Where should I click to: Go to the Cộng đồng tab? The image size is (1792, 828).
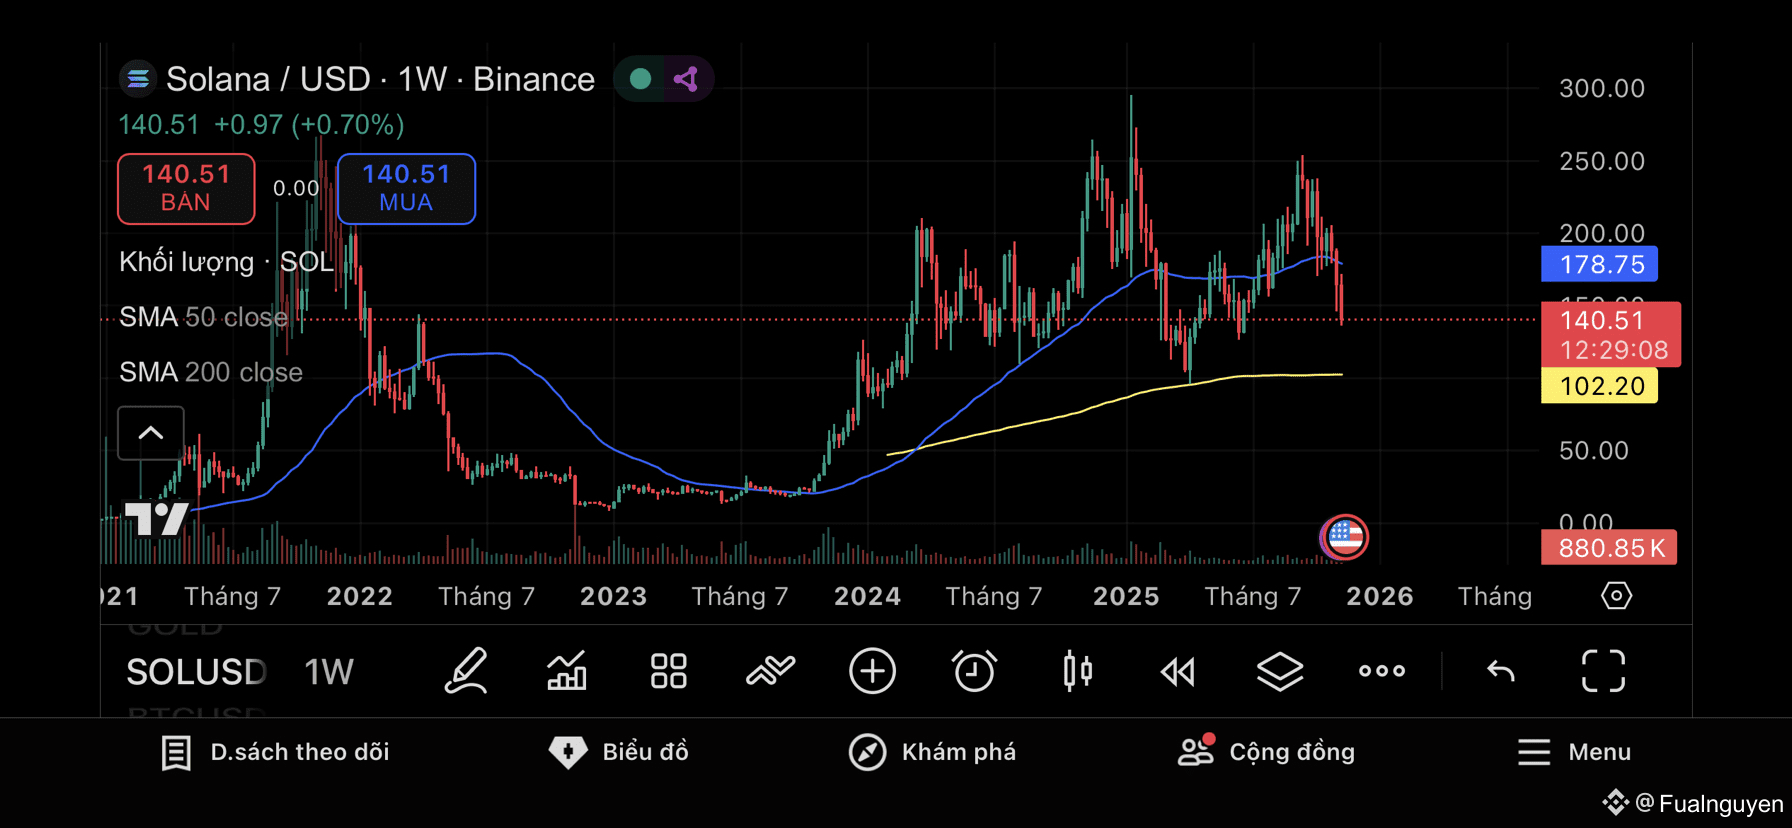pos(1266,752)
